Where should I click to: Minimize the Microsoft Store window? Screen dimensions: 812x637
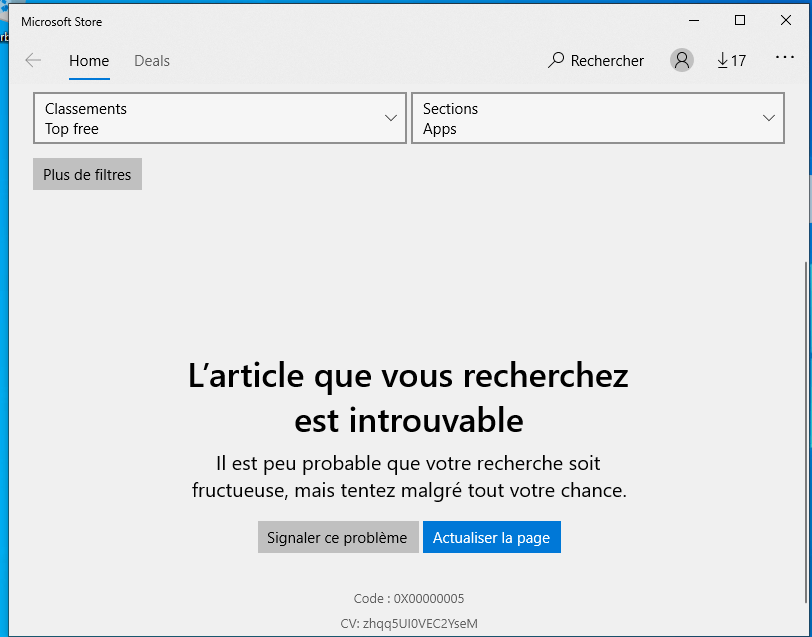coord(694,21)
